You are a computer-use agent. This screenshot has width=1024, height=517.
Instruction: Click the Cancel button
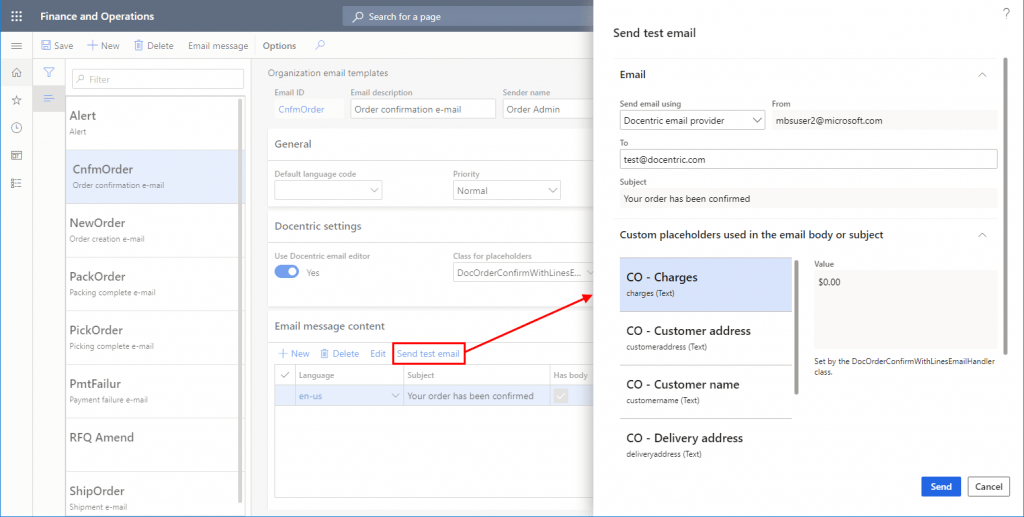pos(989,486)
